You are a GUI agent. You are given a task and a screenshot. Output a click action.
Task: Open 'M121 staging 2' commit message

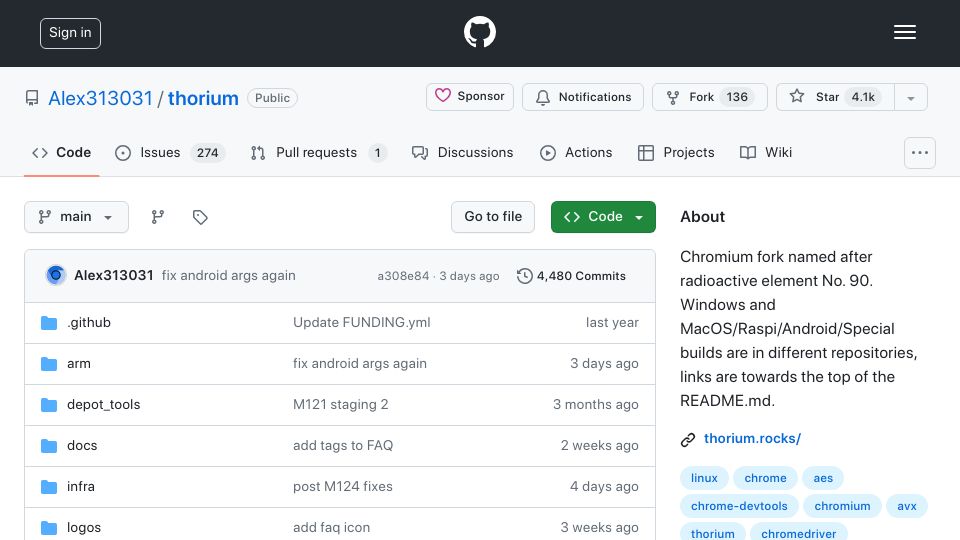(x=340, y=405)
